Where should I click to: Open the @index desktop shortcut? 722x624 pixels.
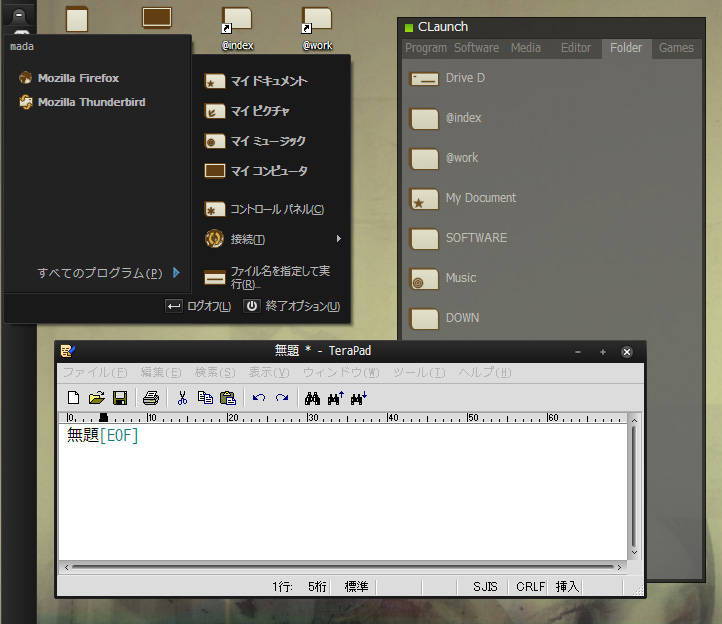click(237, 29)
